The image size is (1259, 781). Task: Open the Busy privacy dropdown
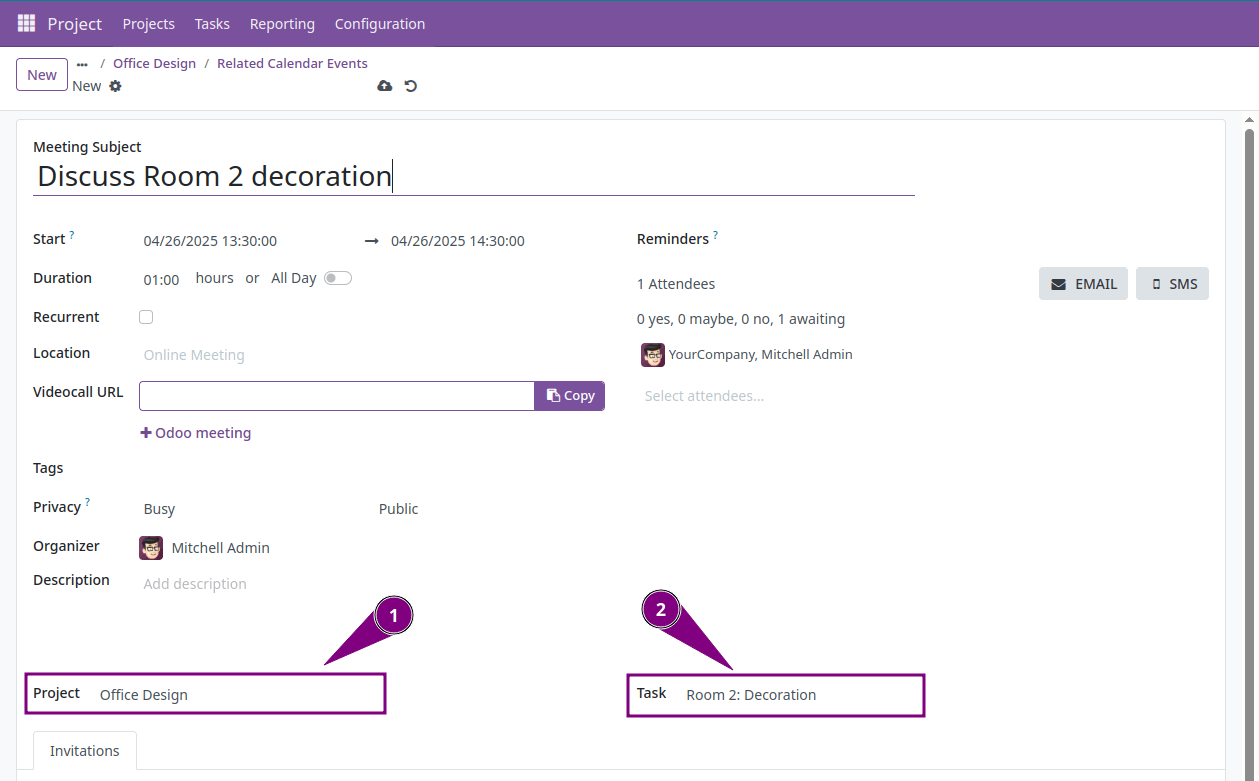(159, 508)
